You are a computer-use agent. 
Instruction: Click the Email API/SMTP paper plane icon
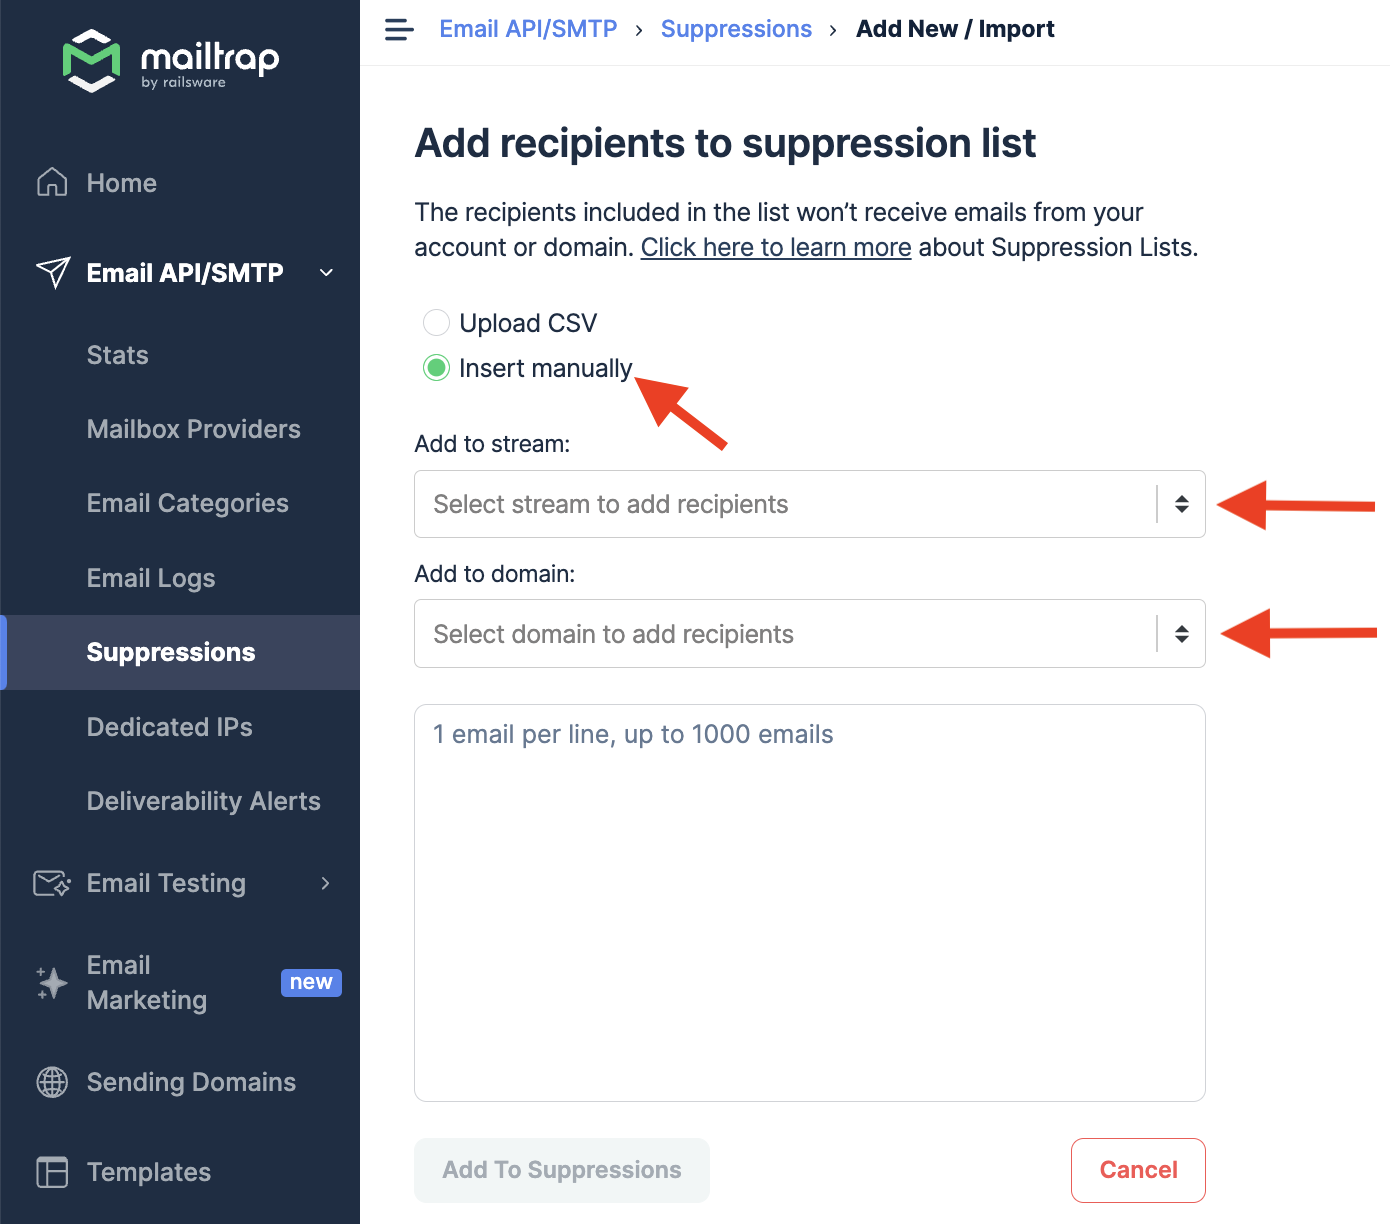53,272
